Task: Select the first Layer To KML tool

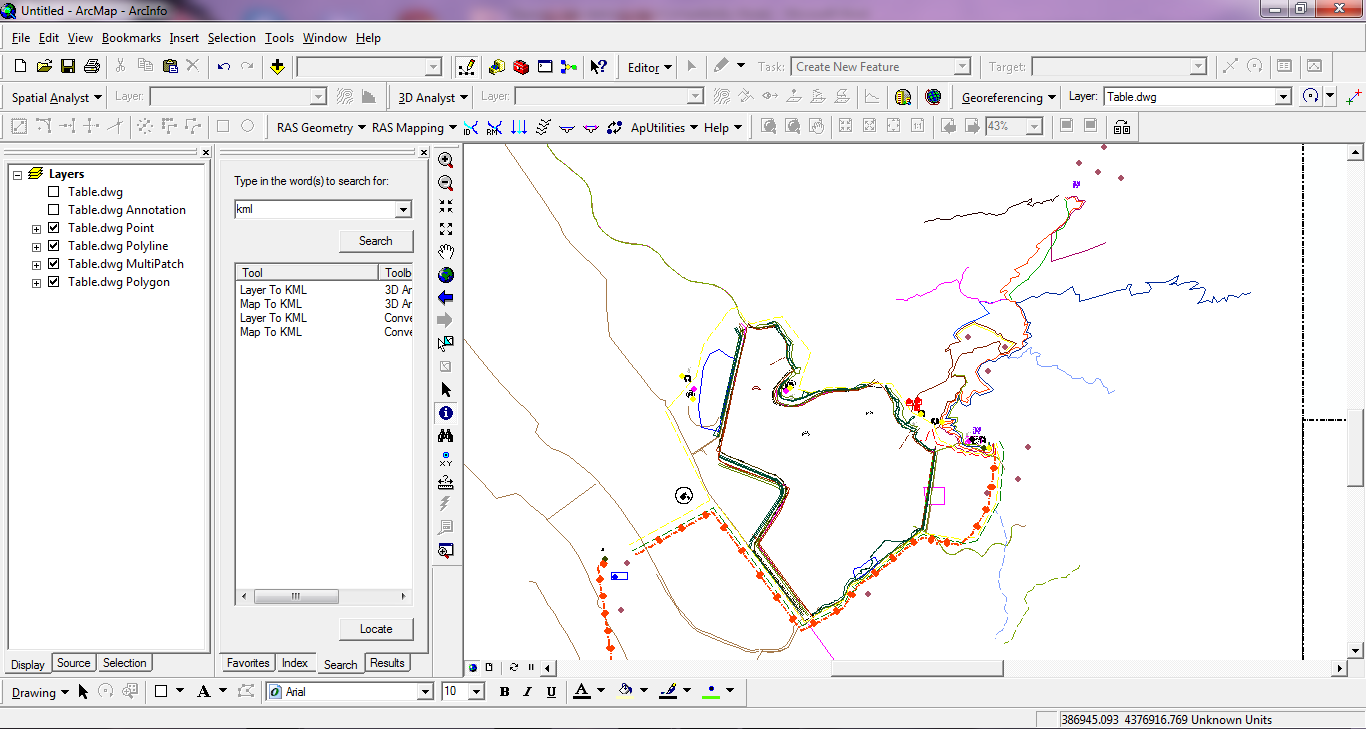Action: click(273, 290)
